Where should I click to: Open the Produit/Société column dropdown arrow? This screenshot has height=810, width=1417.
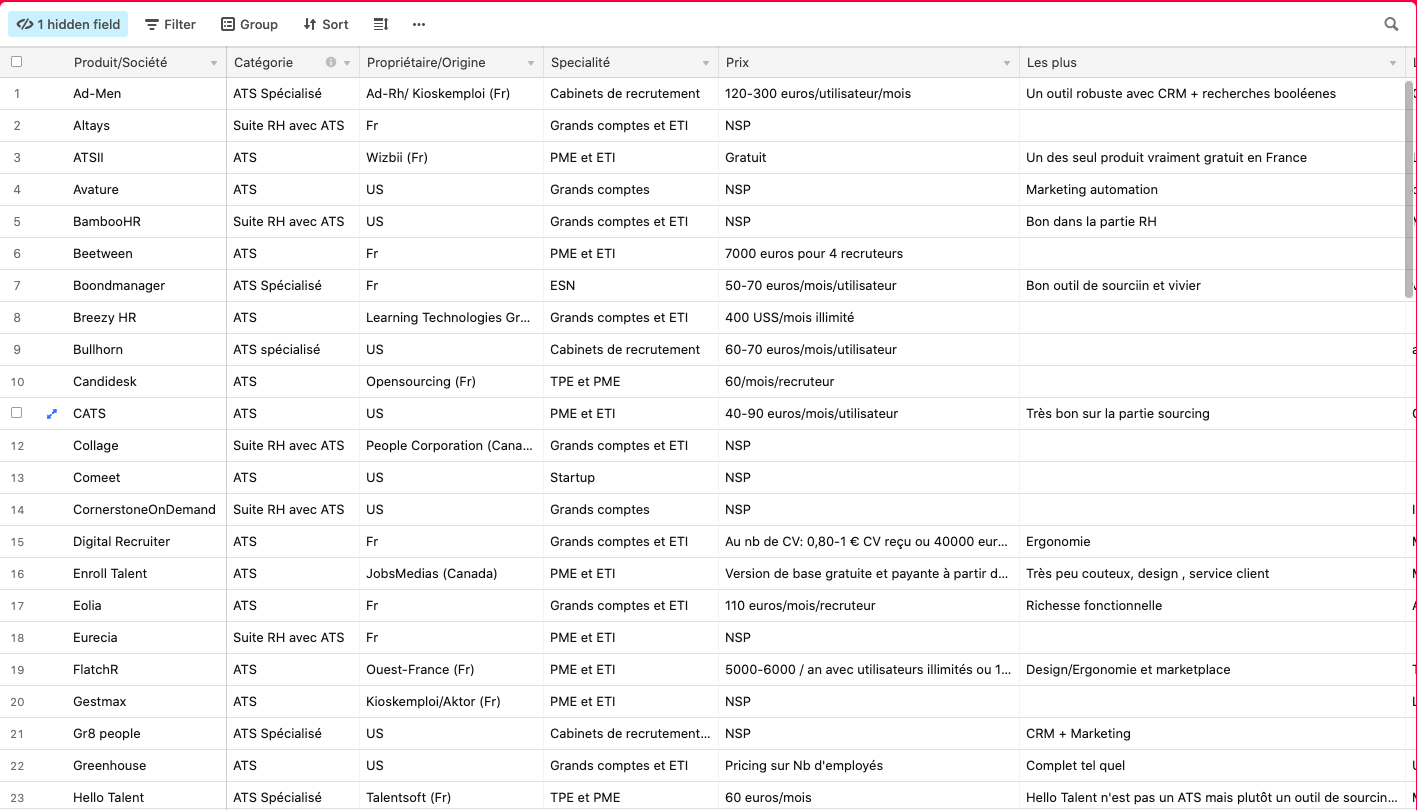(214, 63)
